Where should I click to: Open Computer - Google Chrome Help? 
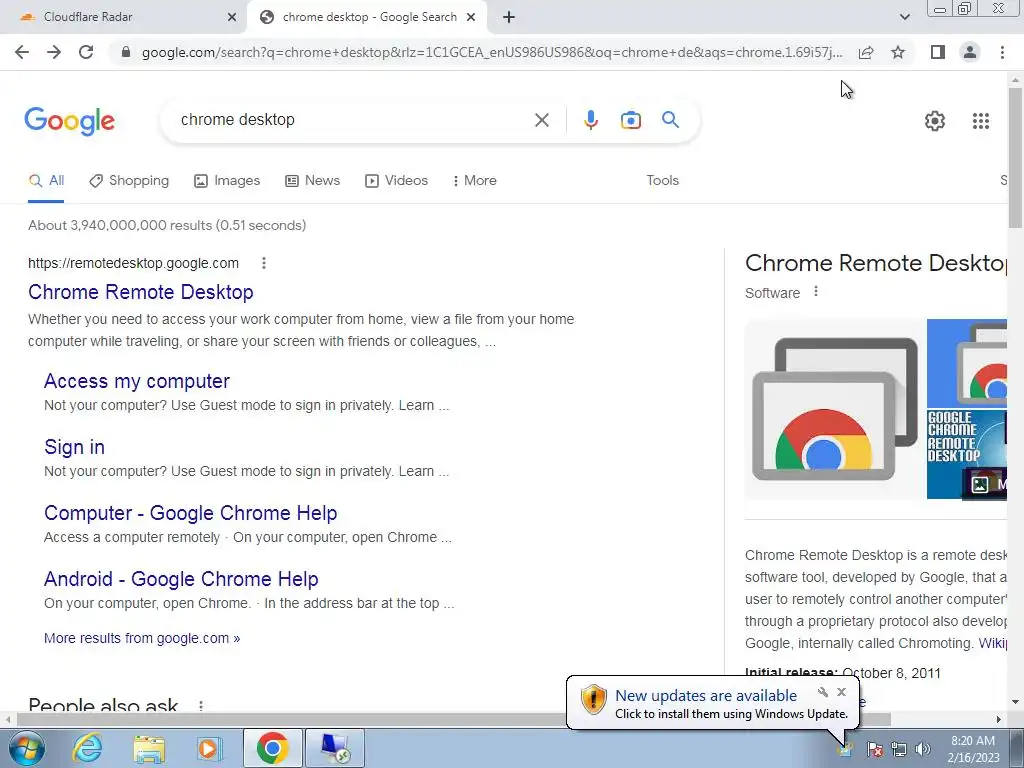click(x=191, y=513)
